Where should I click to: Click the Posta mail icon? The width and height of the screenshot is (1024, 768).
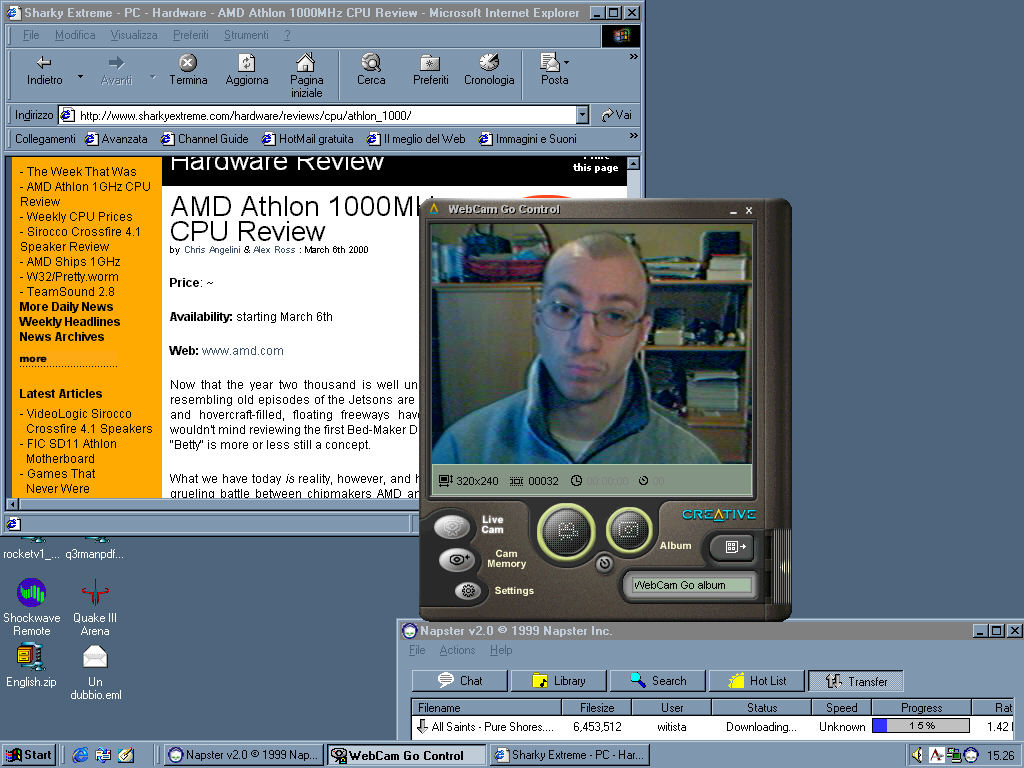(x=550, y=63)
